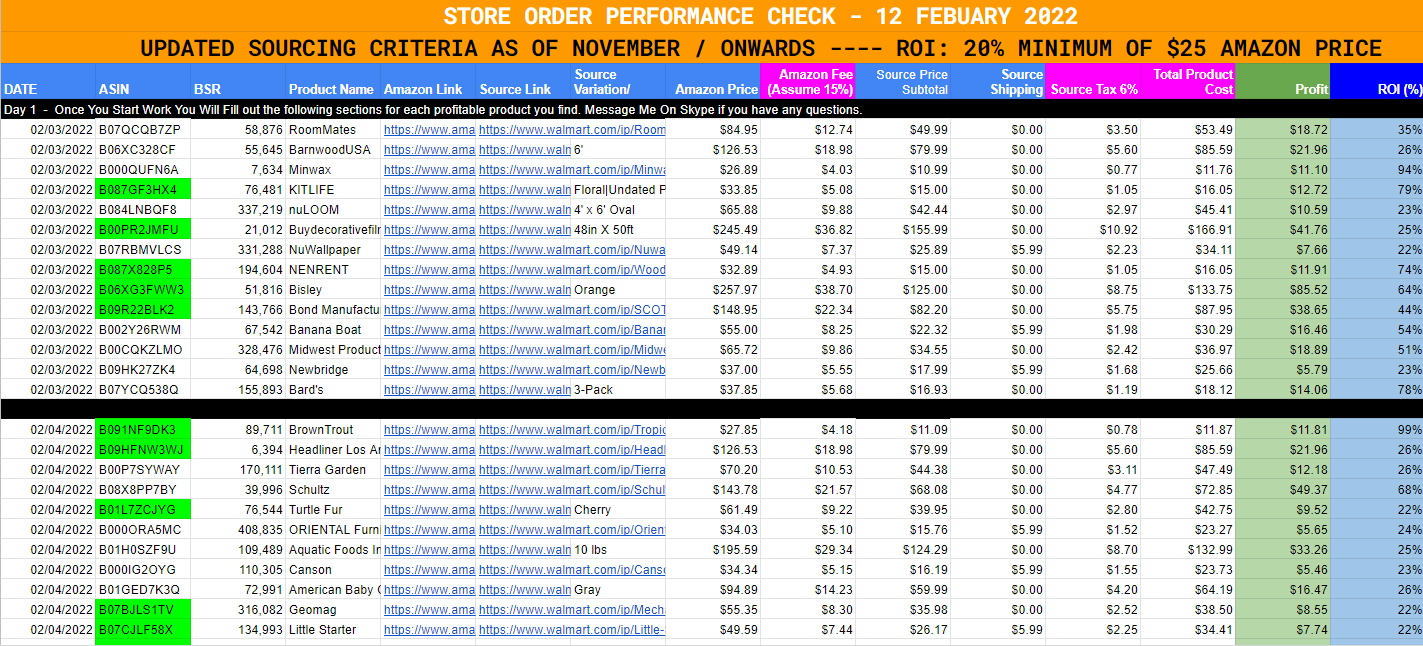Select product name Turtle Fur
This screenshot has width=1423, height=646.
[333, 509]
